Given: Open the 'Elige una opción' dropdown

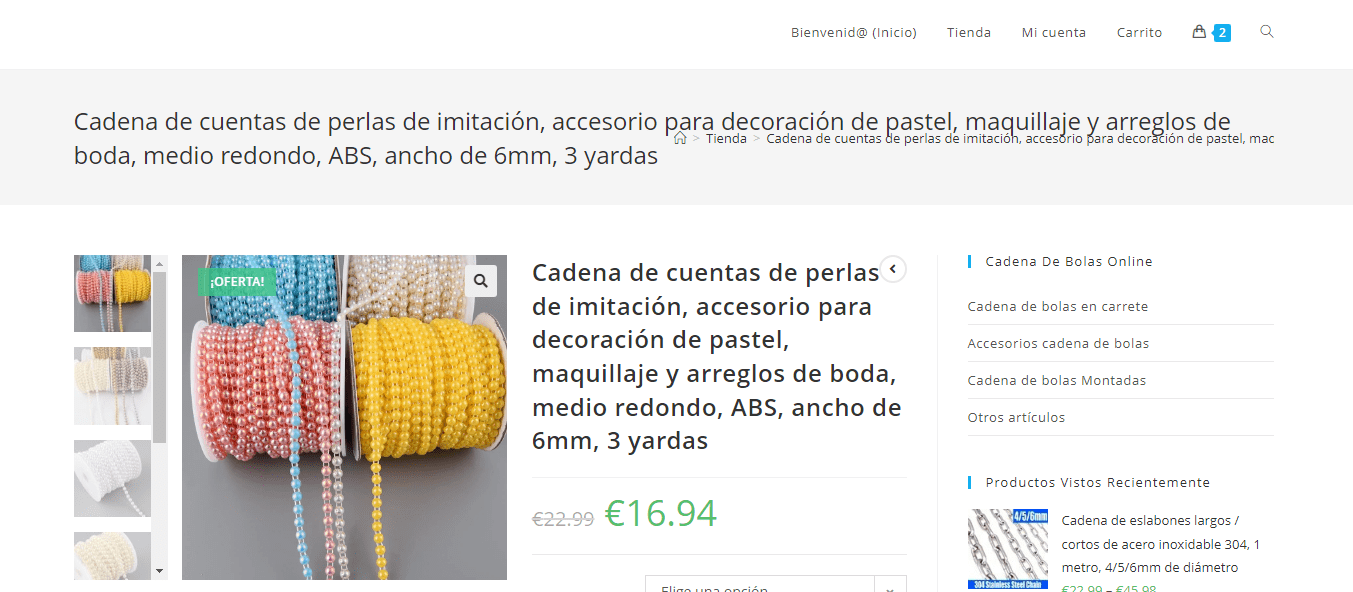Looking at the screenshot, I should click(775, 584).
